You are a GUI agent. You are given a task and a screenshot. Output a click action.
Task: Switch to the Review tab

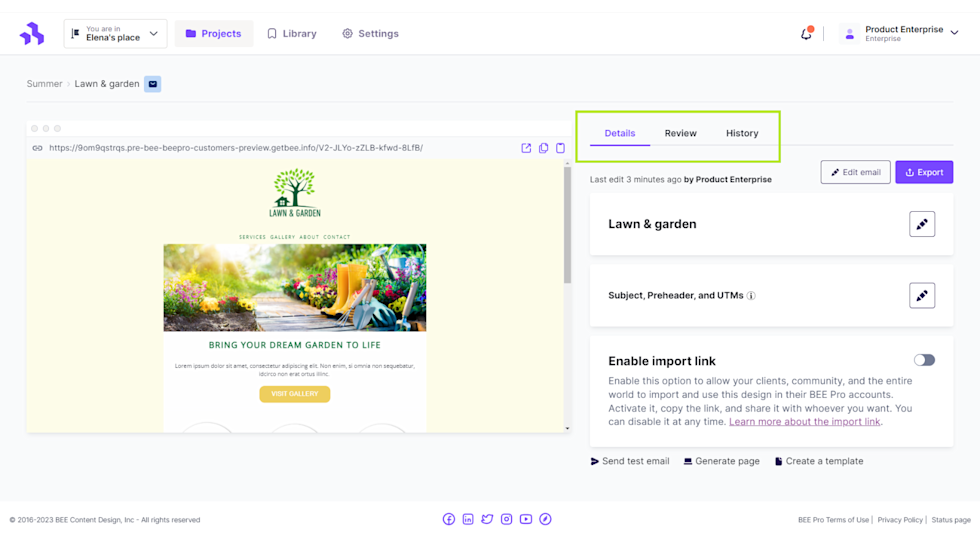point(680,133)
